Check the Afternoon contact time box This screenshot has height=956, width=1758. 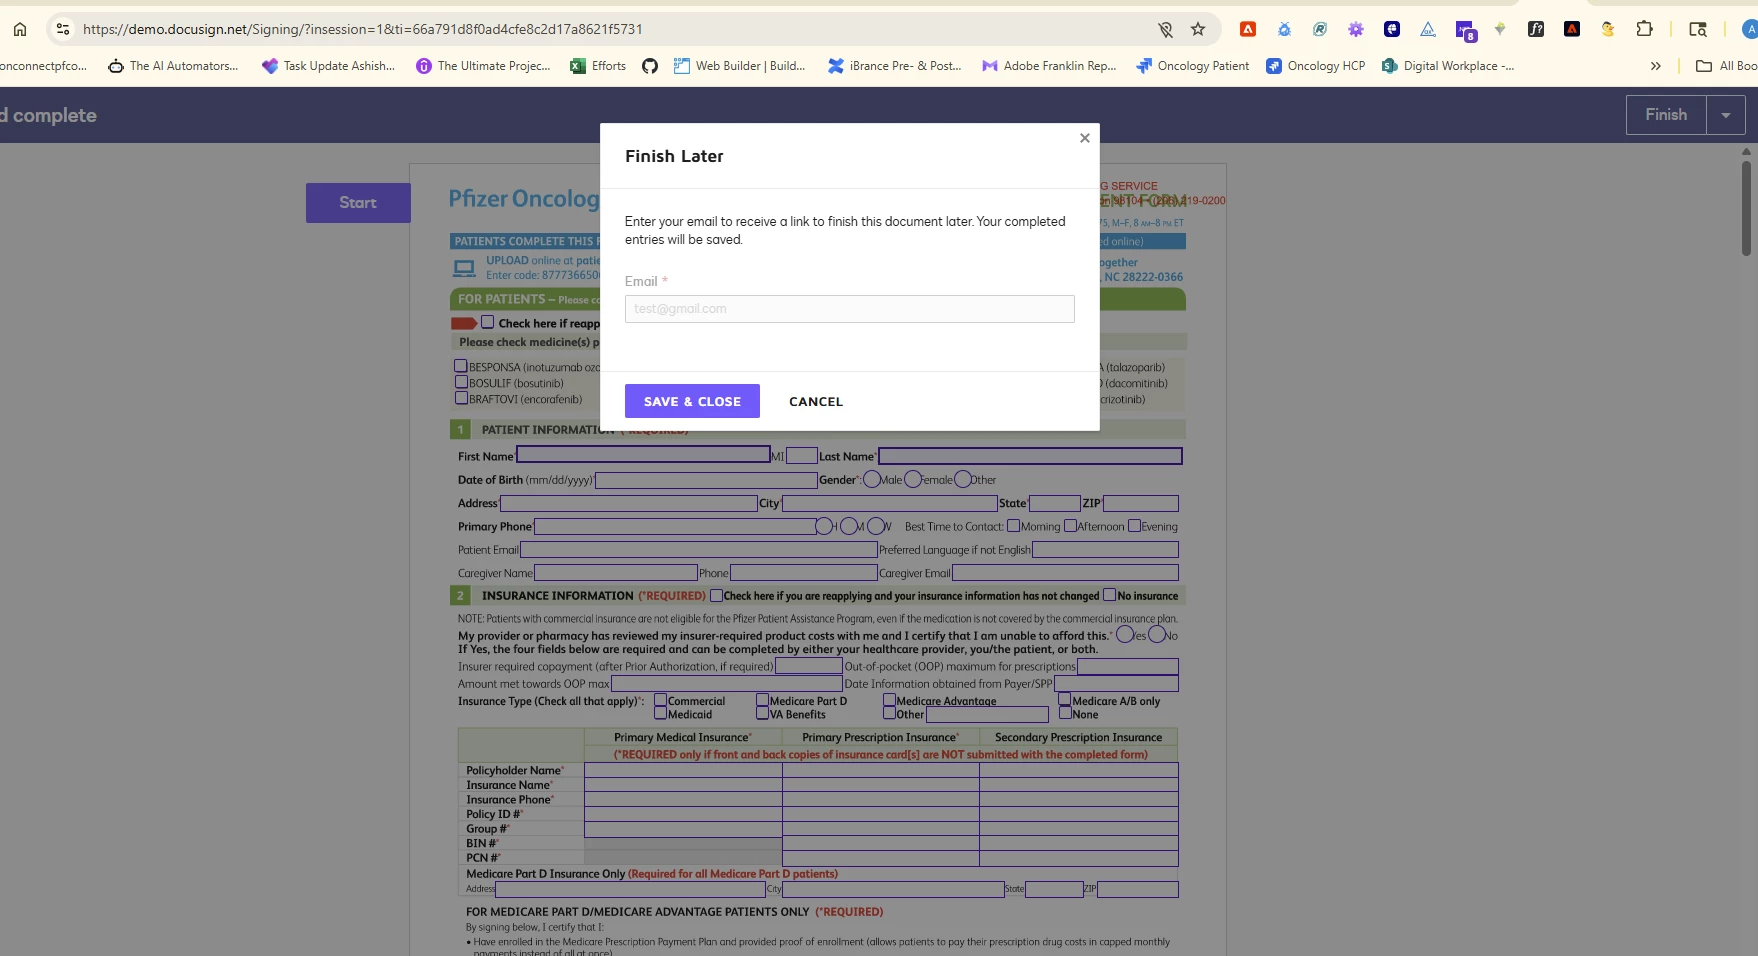(1071, 526)
